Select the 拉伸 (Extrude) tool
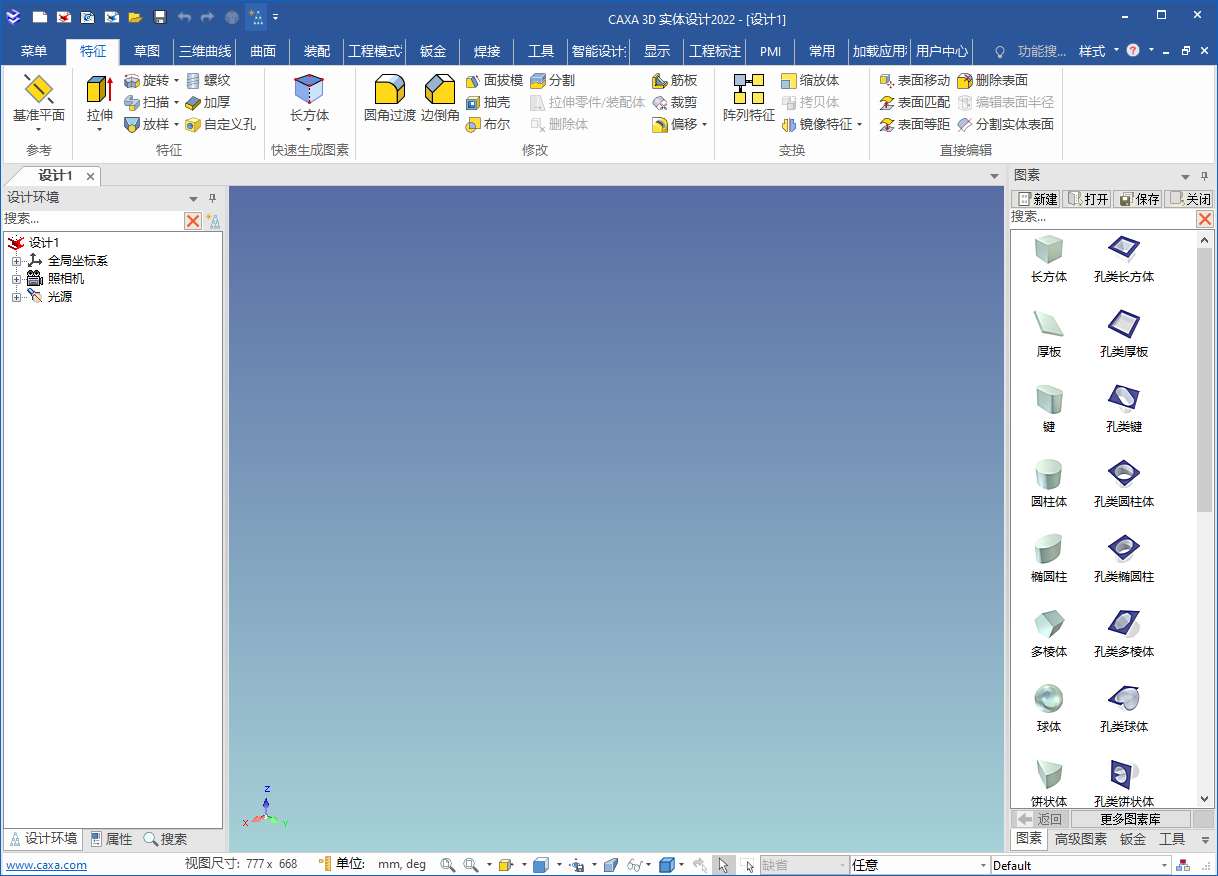This screenshot has height=876, width=1218. 99,99
